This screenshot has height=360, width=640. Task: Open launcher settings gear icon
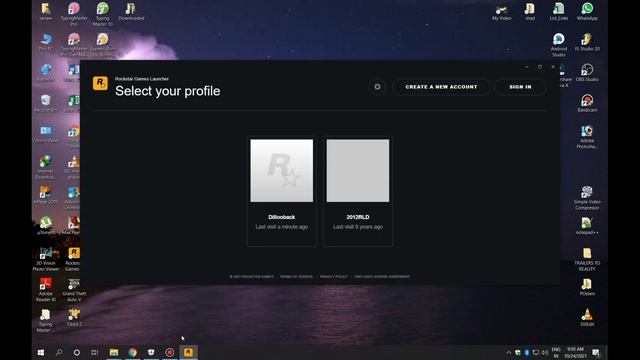[x=377, y=87]
